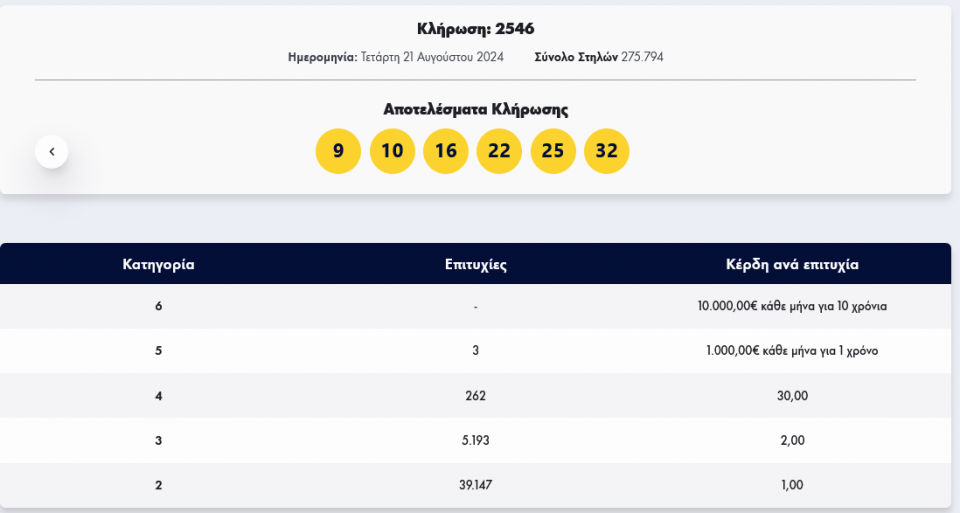
Task: Click the 262 winners cell
Action: pos(476,396)
